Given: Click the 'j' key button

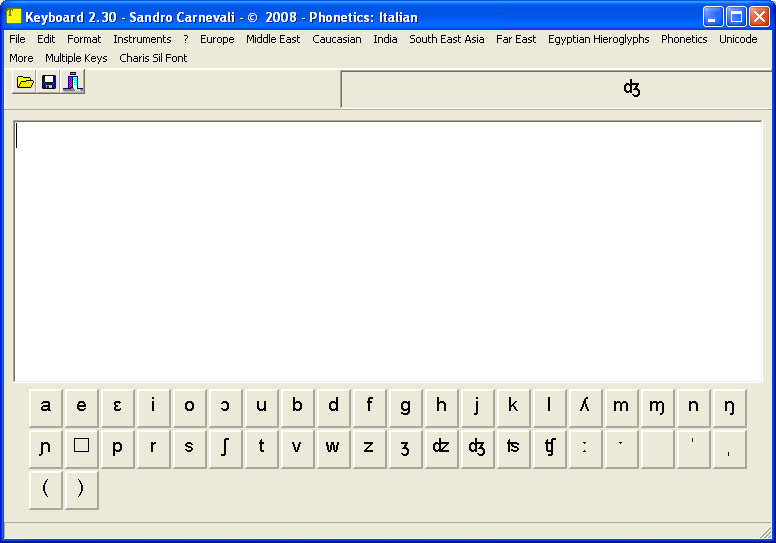Looking at the screenshot, I should tap(478, 408).
